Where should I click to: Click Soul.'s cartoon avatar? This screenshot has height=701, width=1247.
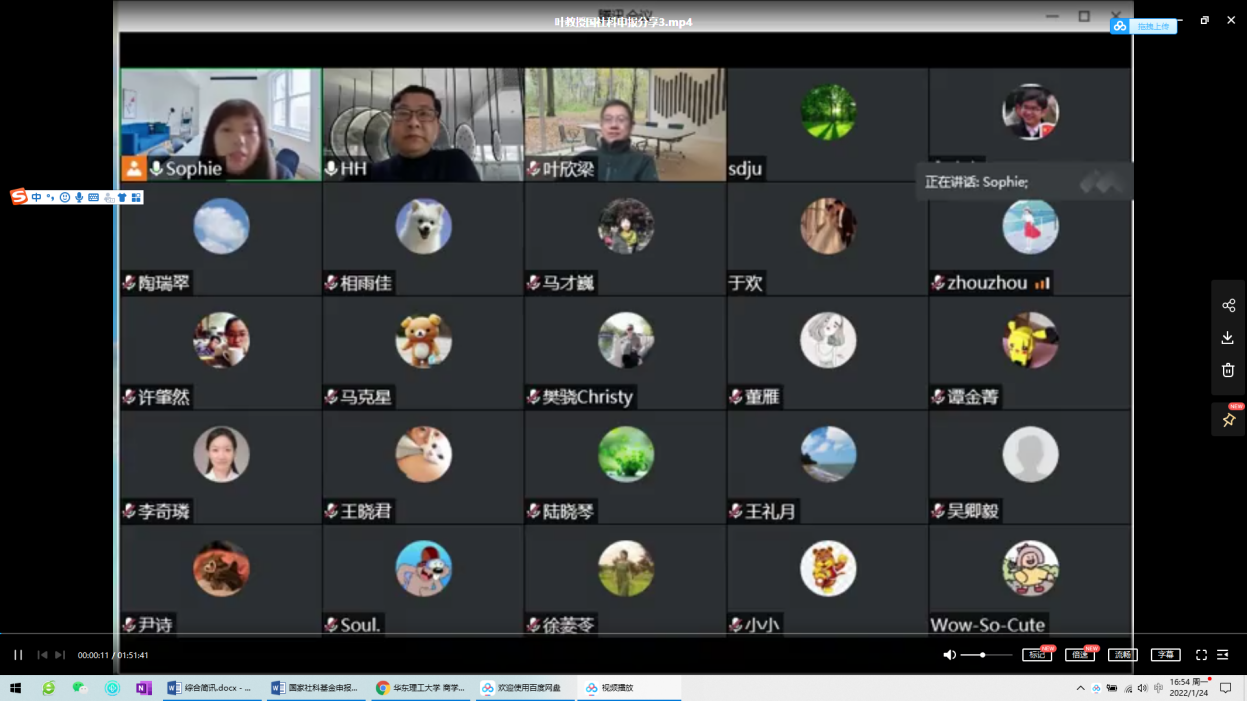click(423, 568)
